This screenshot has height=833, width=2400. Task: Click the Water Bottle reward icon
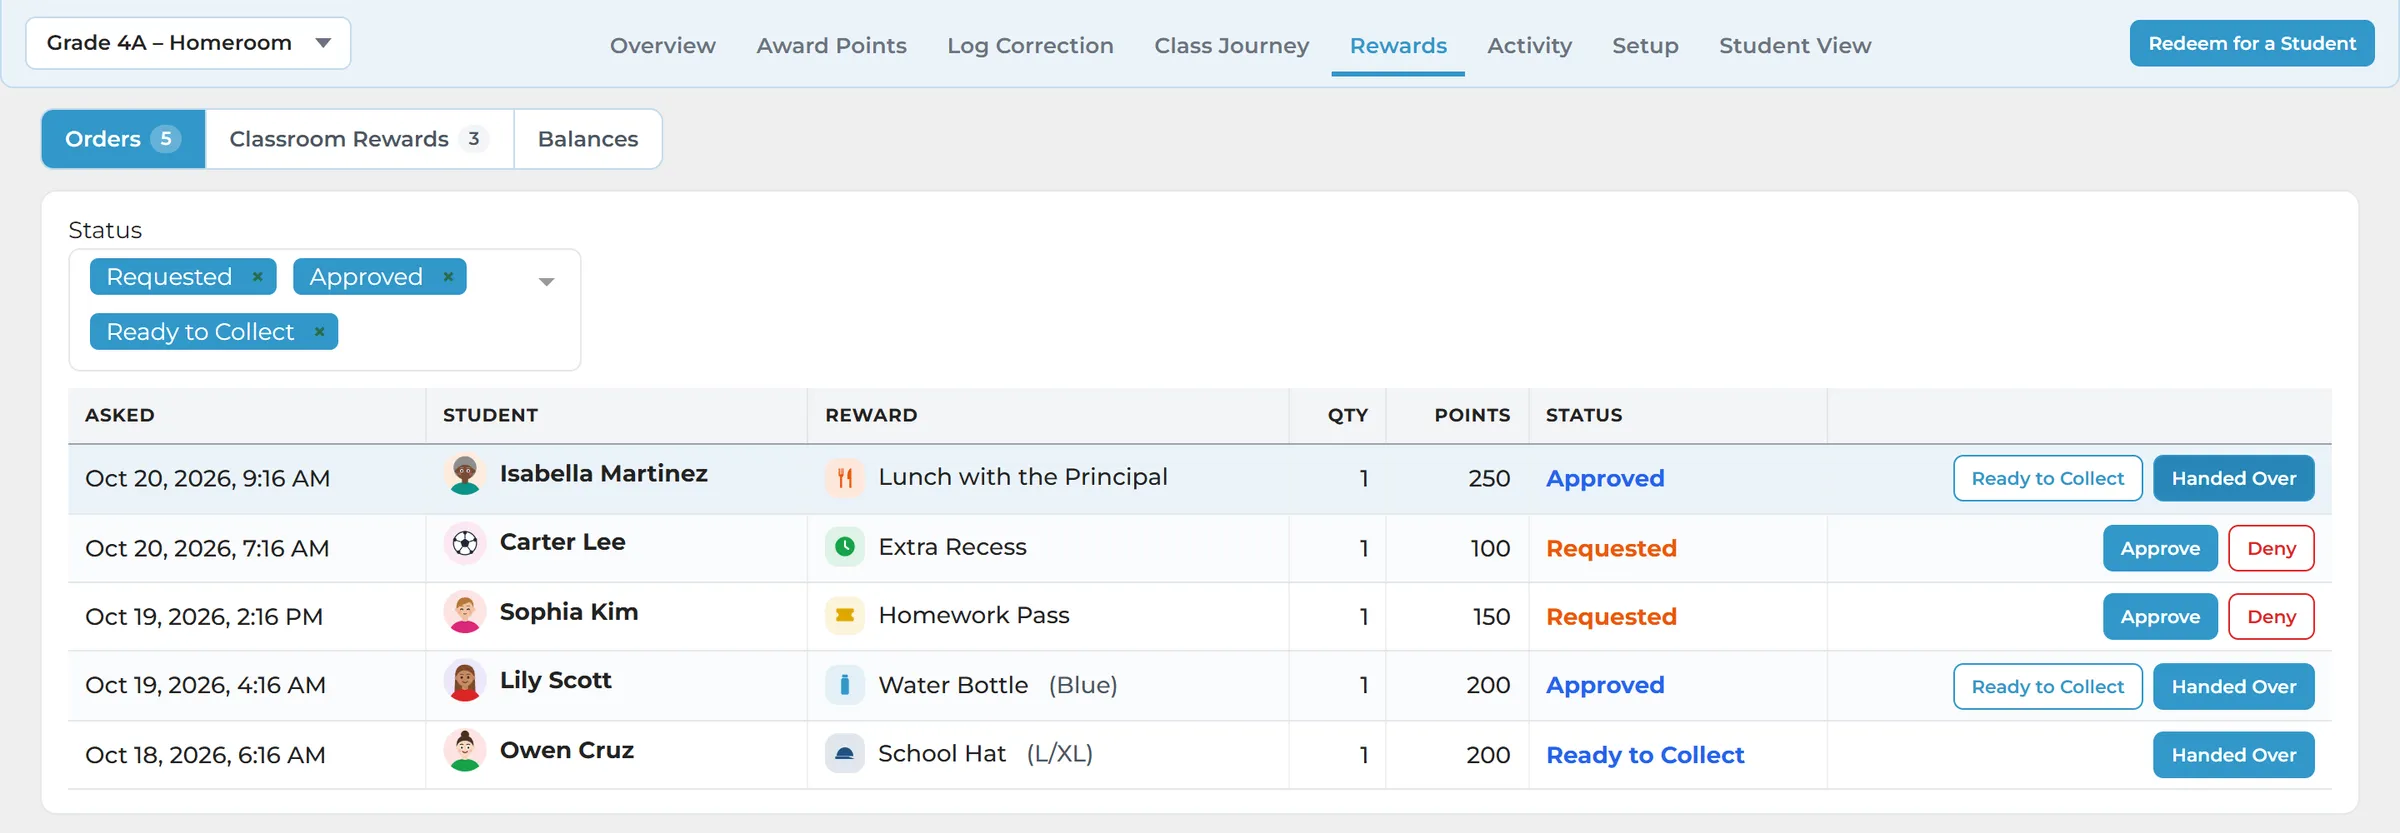click(845, 685)
